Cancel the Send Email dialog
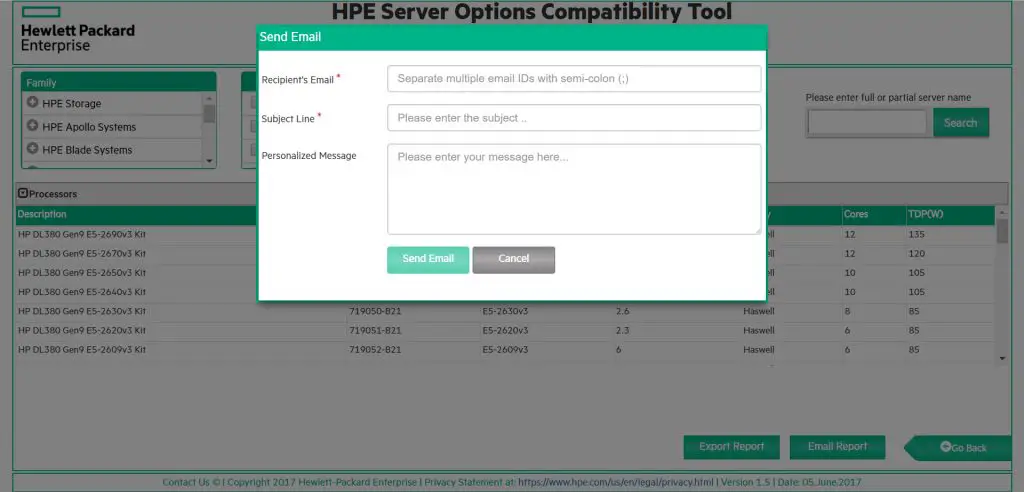The width and height of the screenshot is (1024, 492). coord(513,259)
